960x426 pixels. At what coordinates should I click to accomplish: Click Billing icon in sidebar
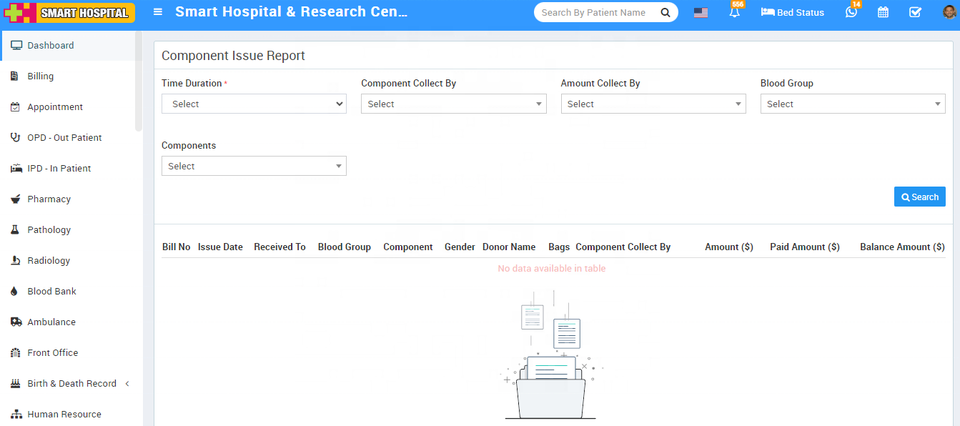(15, 77)
